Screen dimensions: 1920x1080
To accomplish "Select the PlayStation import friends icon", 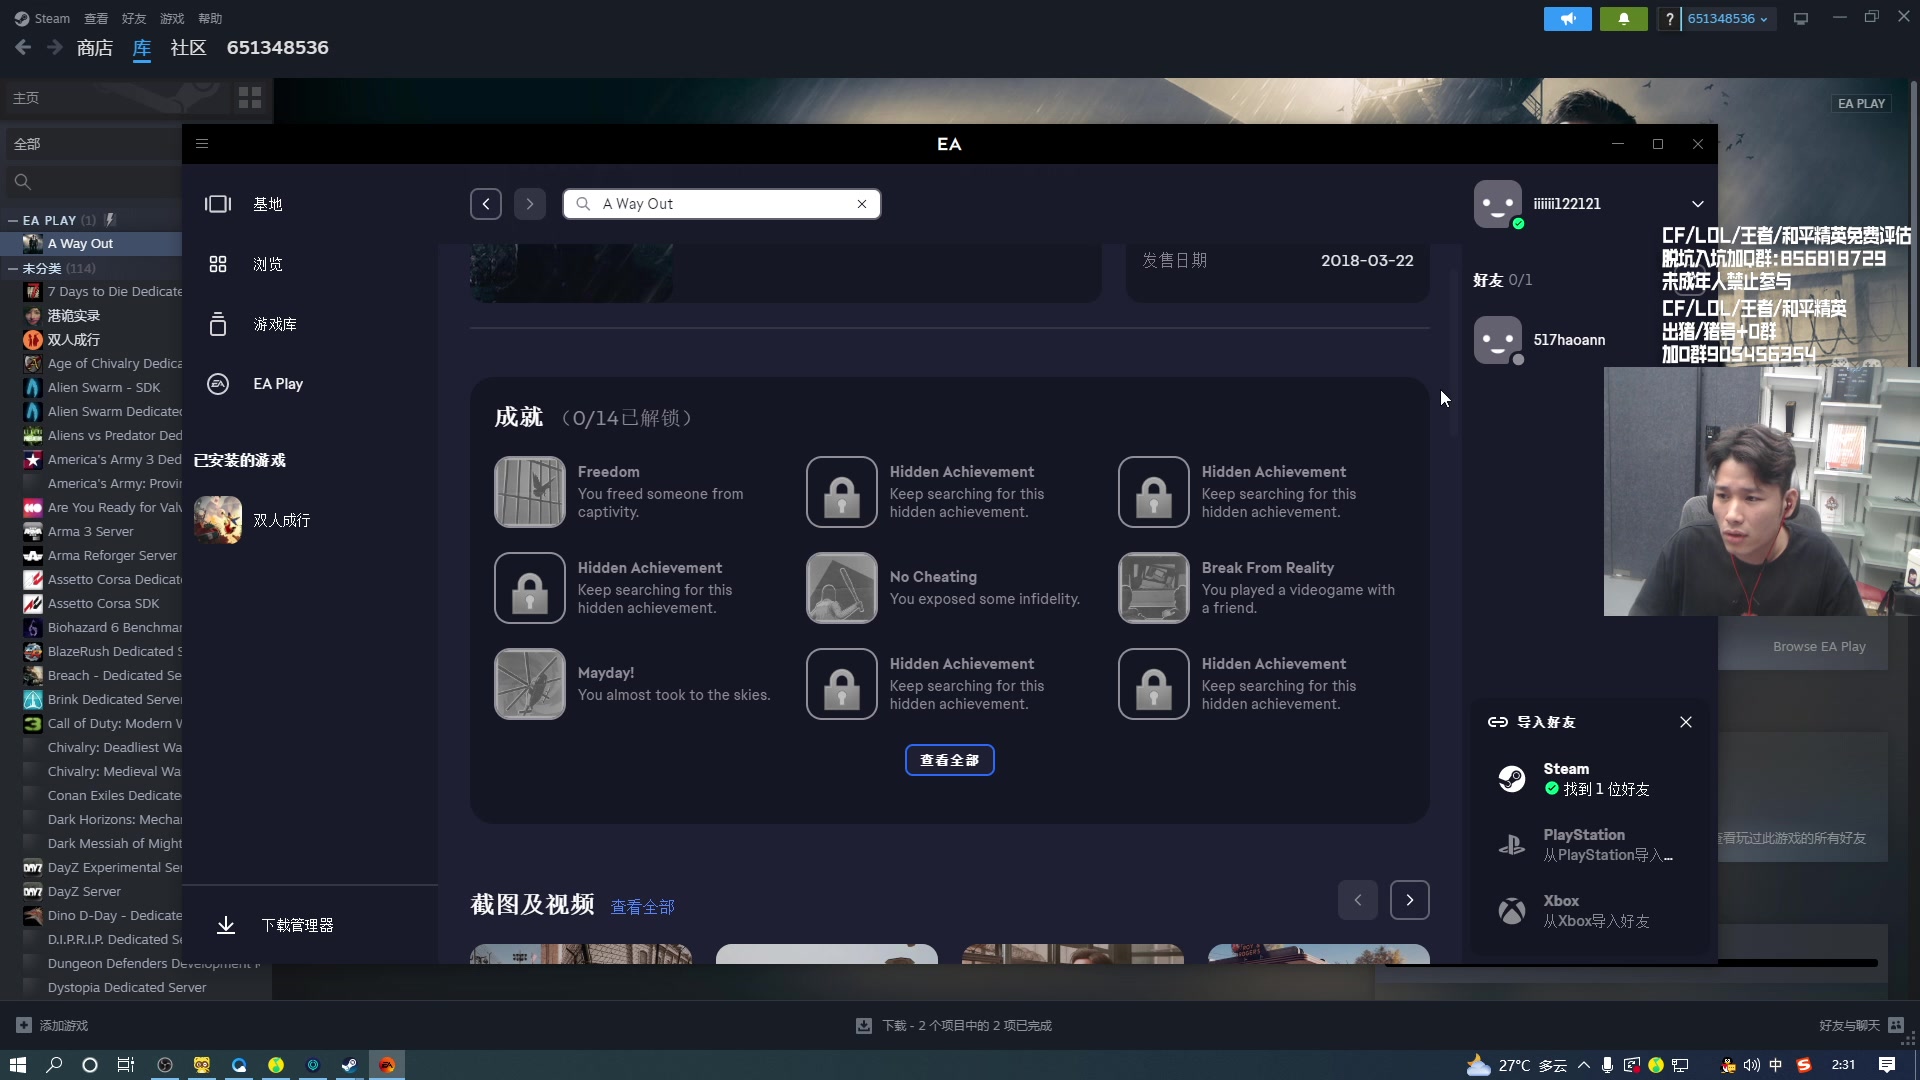I will click(x=1512, y=844).
